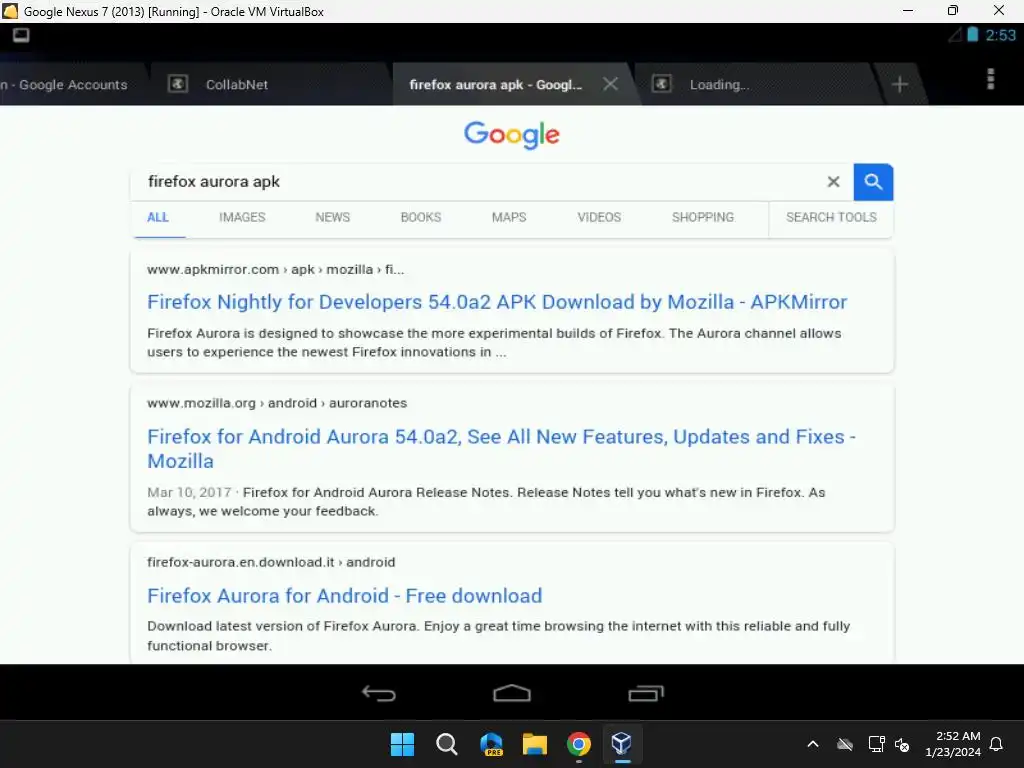The width and height of the screenshot is (1024, 768).
Task: Open the Windows notification bell
Action: click(996, 744)
